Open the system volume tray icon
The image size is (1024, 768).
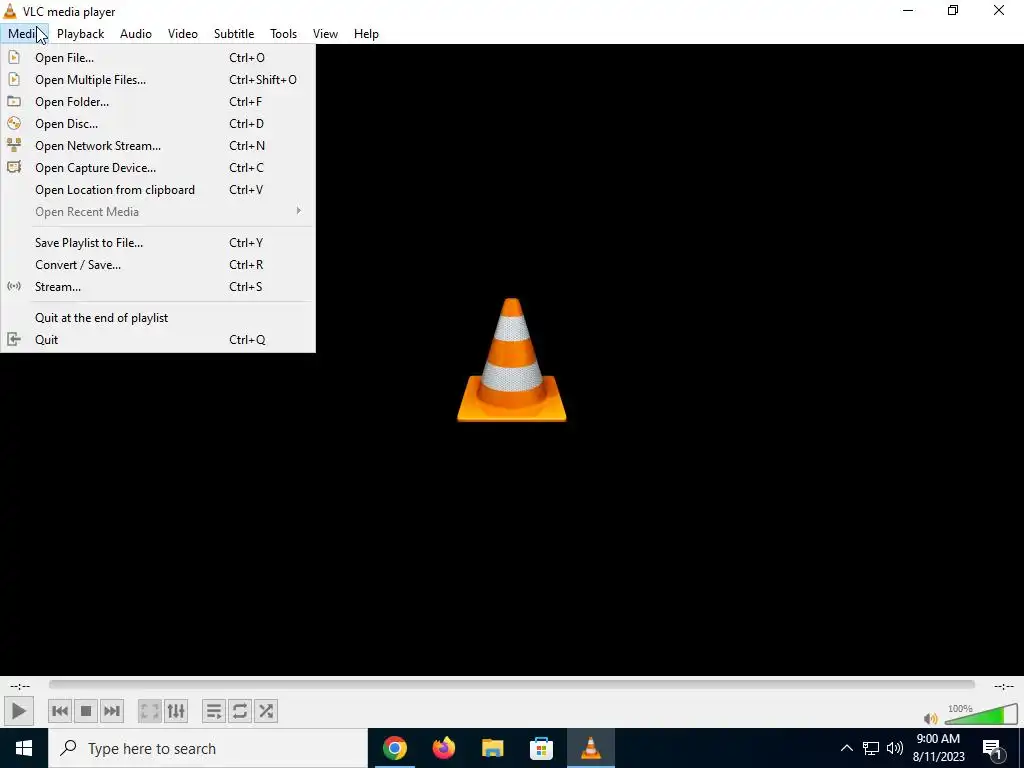pos(895,748)
